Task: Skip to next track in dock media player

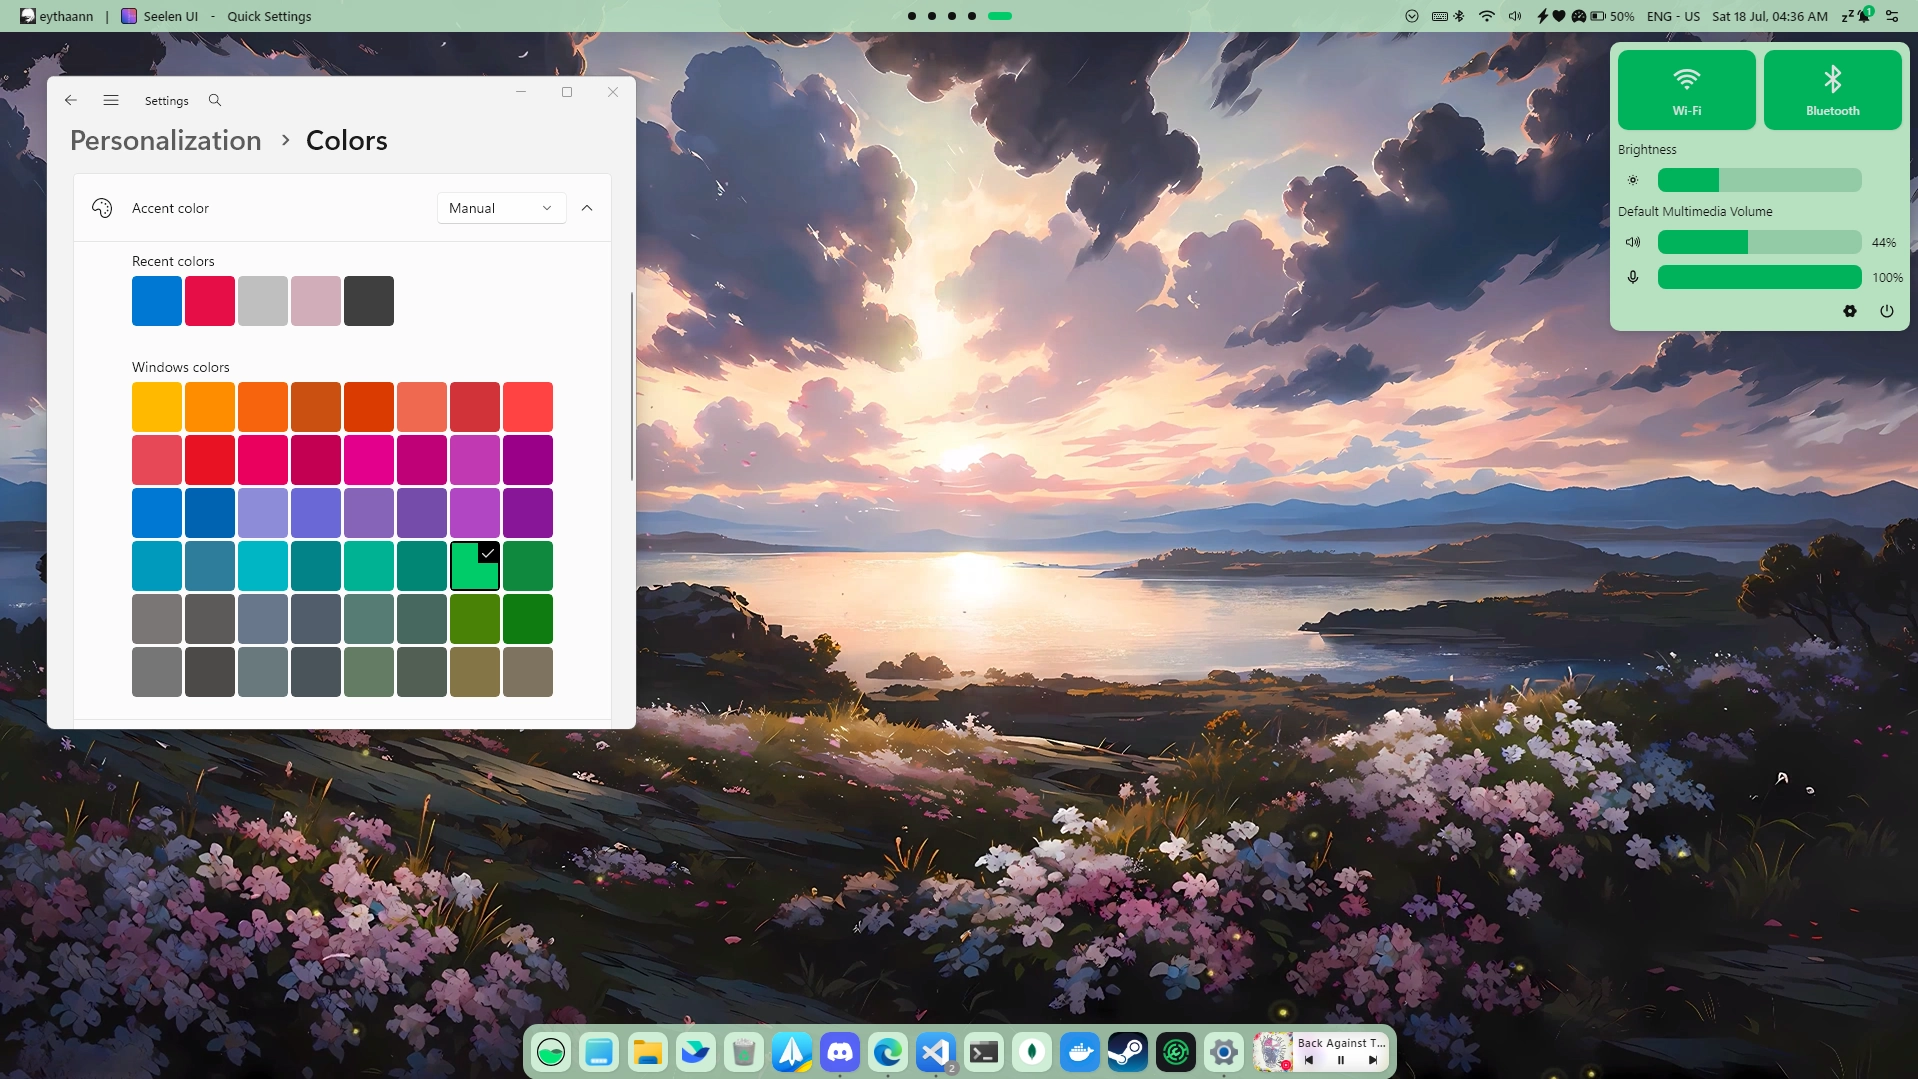Action: [x=1373, y=1060]
